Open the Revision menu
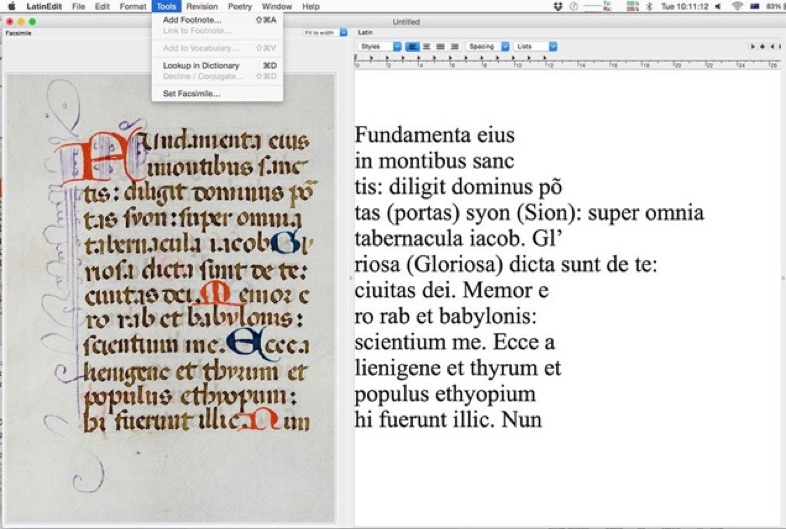Image resolution: width=786 pixels, height=529 pixels. 202,7
